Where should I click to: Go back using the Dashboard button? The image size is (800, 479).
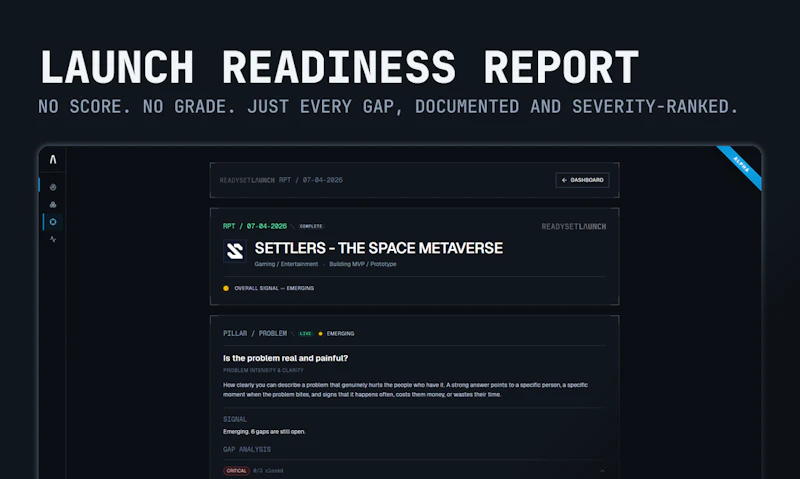582,180
